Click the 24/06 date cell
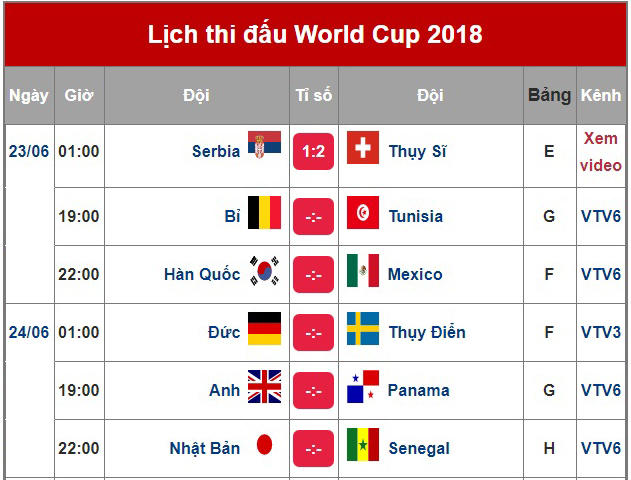This screenshot has width=631, height=480. click(x=29, y=332)
